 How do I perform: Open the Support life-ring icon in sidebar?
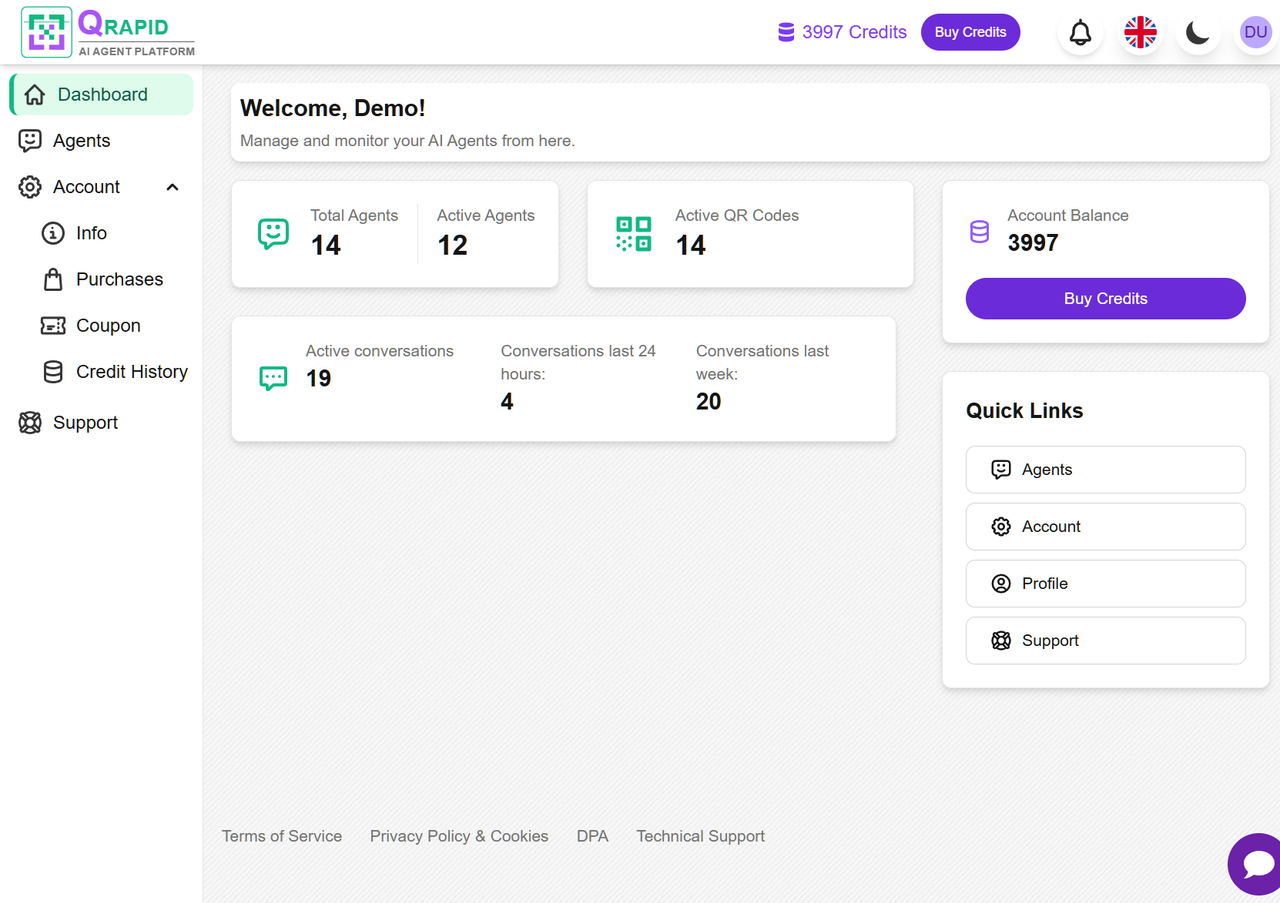click(29, 422)
